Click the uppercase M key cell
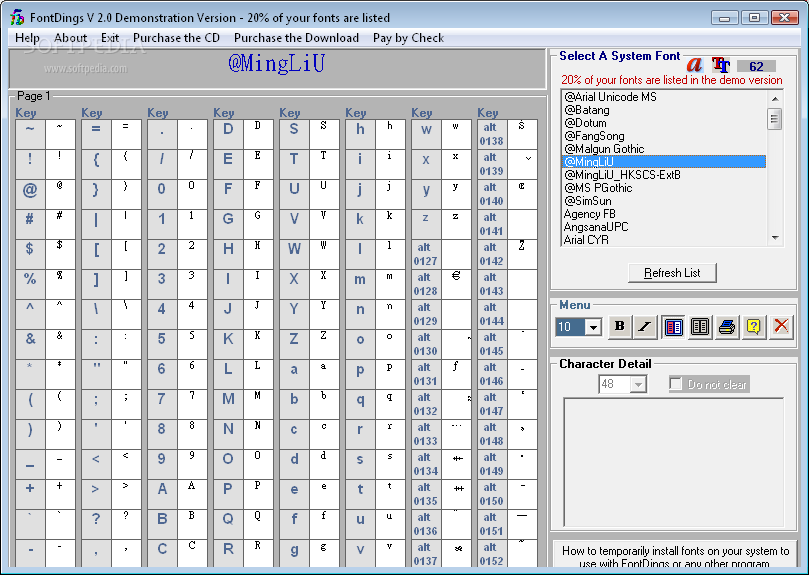The width and height of the screenshot is (809, 575). tap(229, 404)
